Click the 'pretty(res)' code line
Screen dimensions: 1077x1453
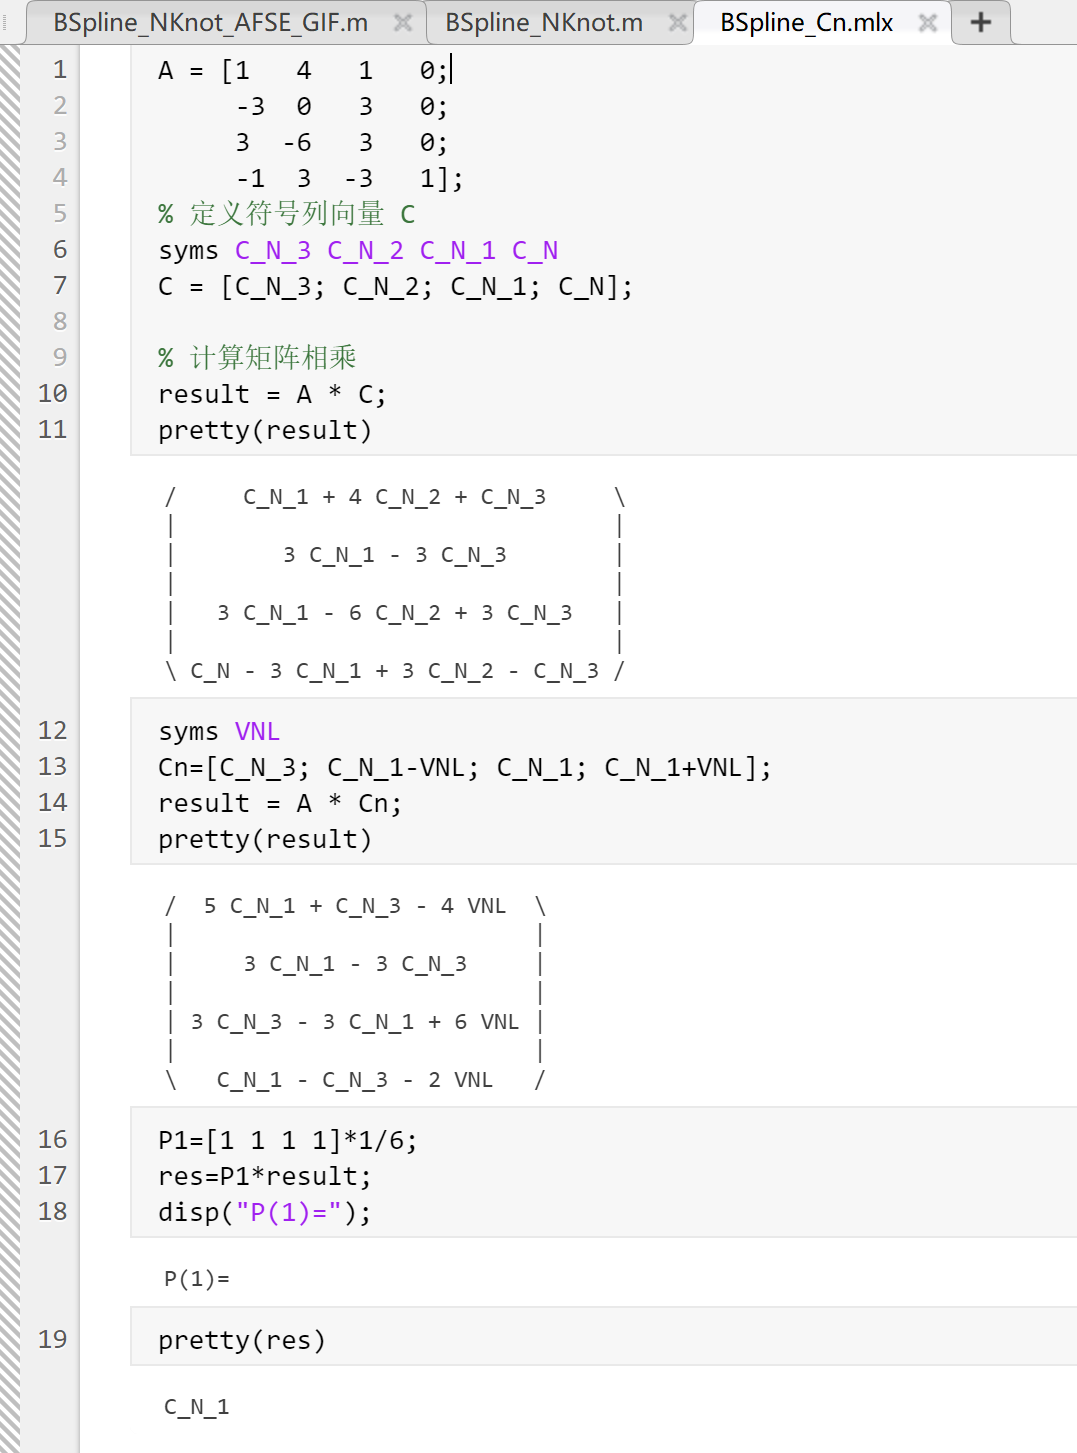point(242,1341)
